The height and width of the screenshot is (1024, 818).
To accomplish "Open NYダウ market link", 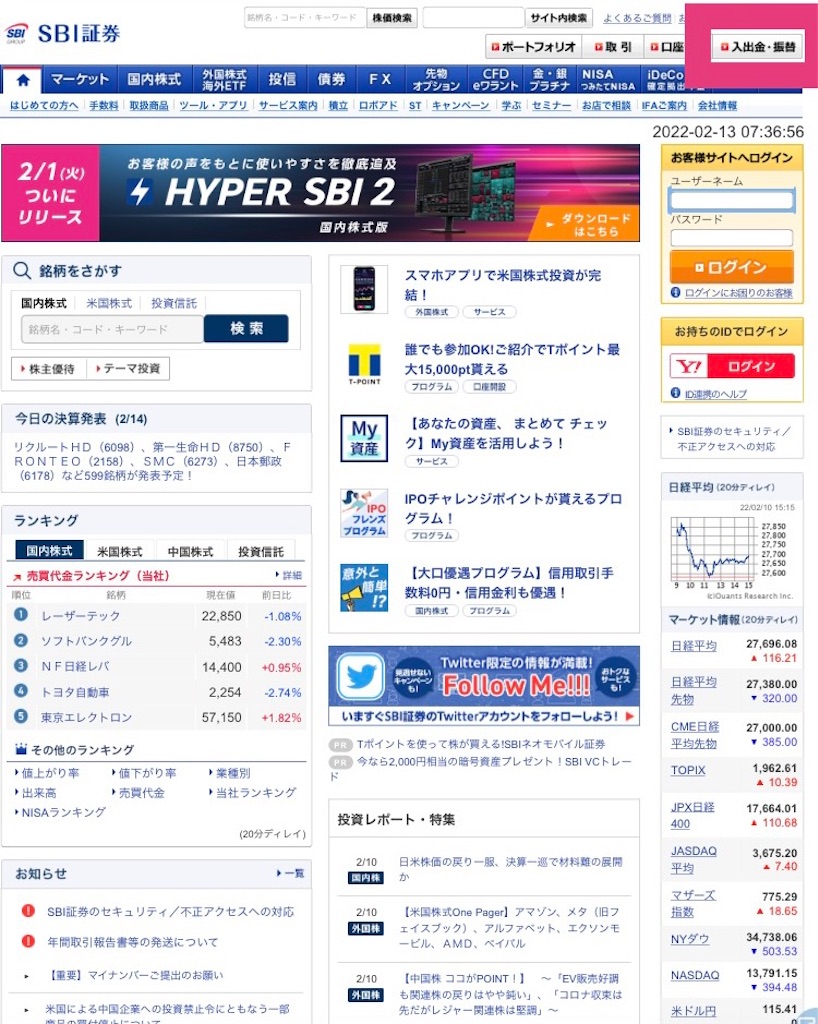I will (x=690, y=939).
